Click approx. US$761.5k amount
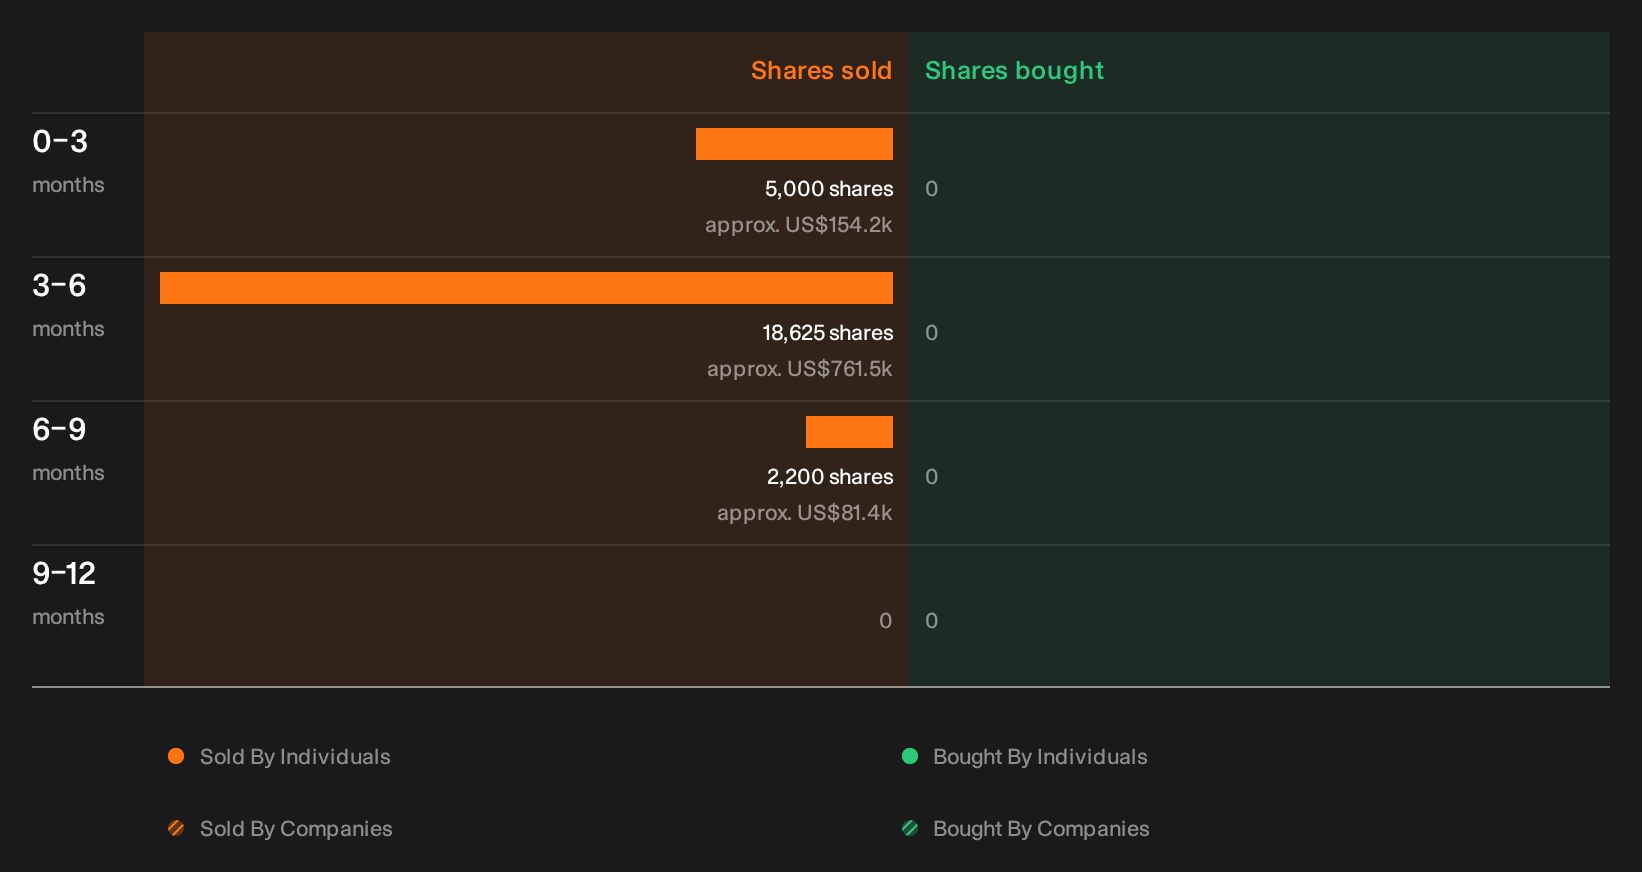1642x872 pixels. coord(800,369)
